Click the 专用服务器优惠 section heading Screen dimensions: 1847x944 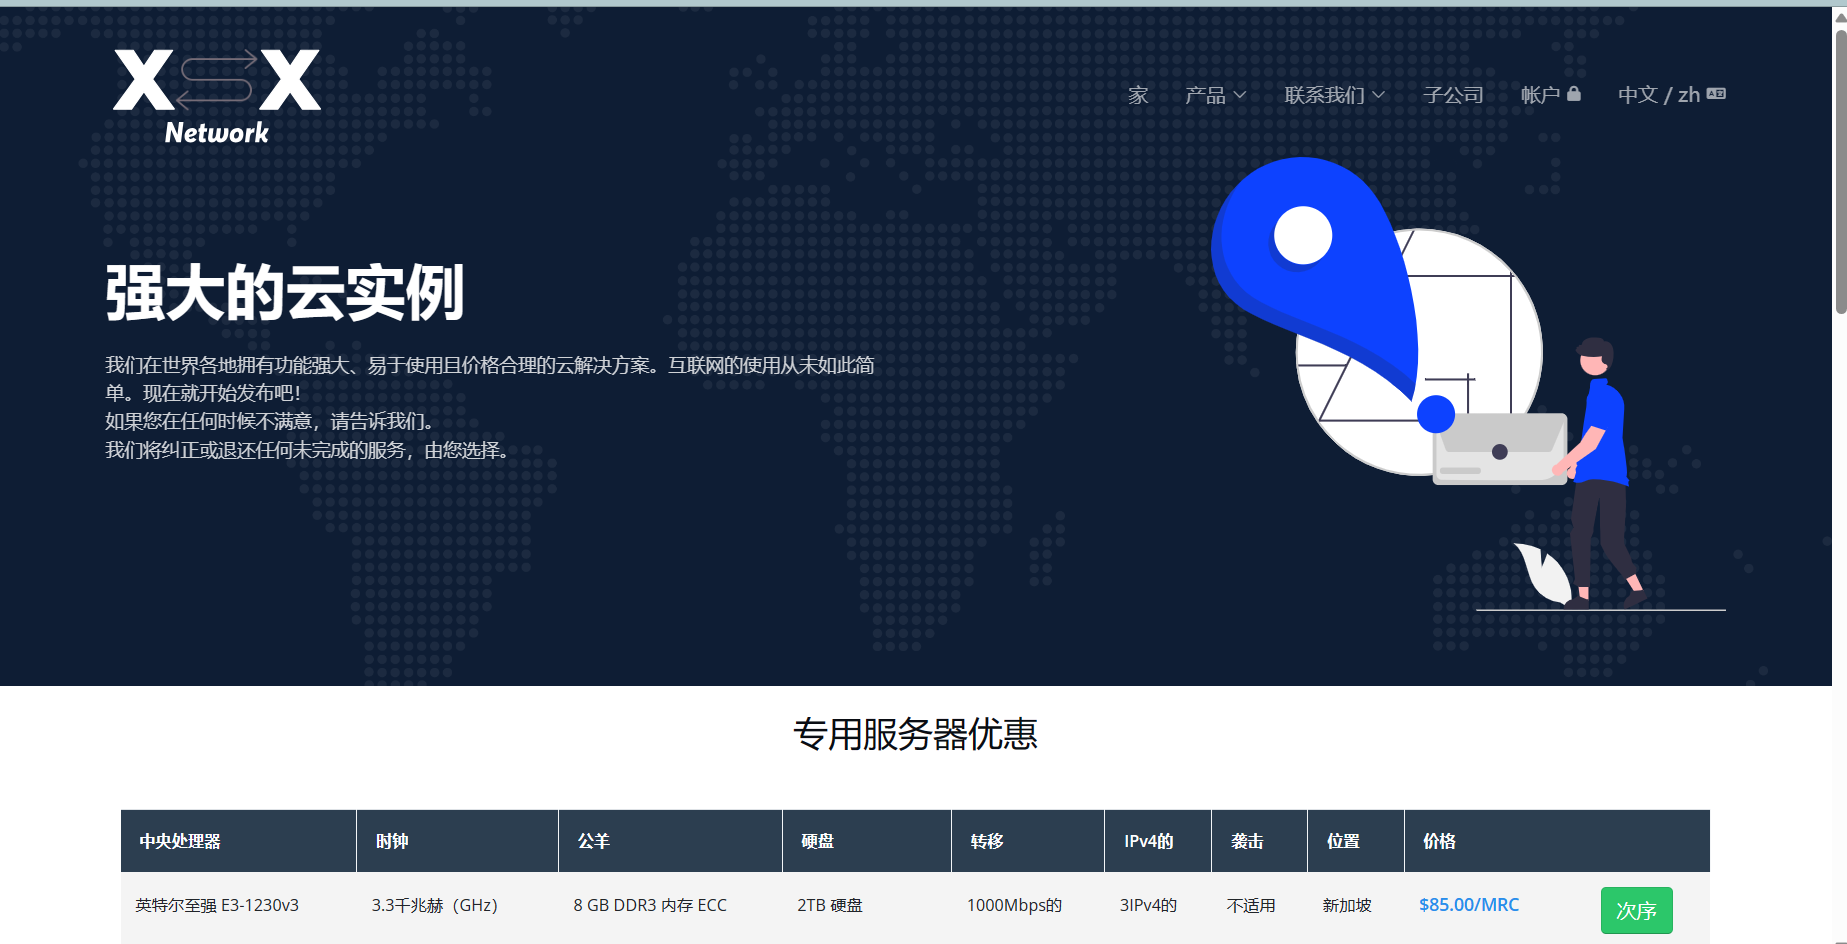916,735
